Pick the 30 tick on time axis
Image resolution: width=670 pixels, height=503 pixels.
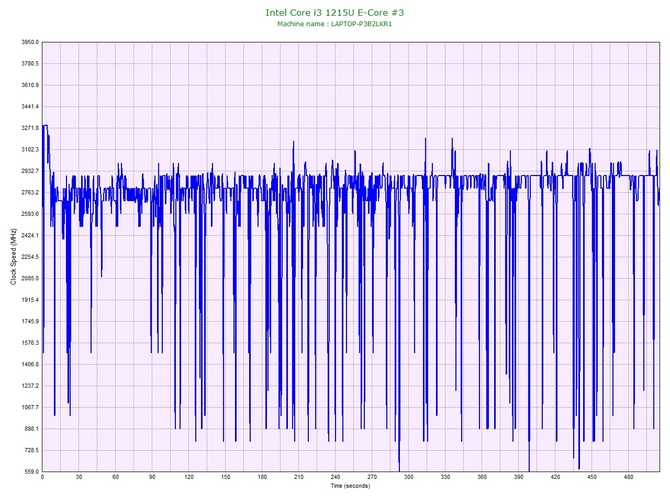coord(79,477)
